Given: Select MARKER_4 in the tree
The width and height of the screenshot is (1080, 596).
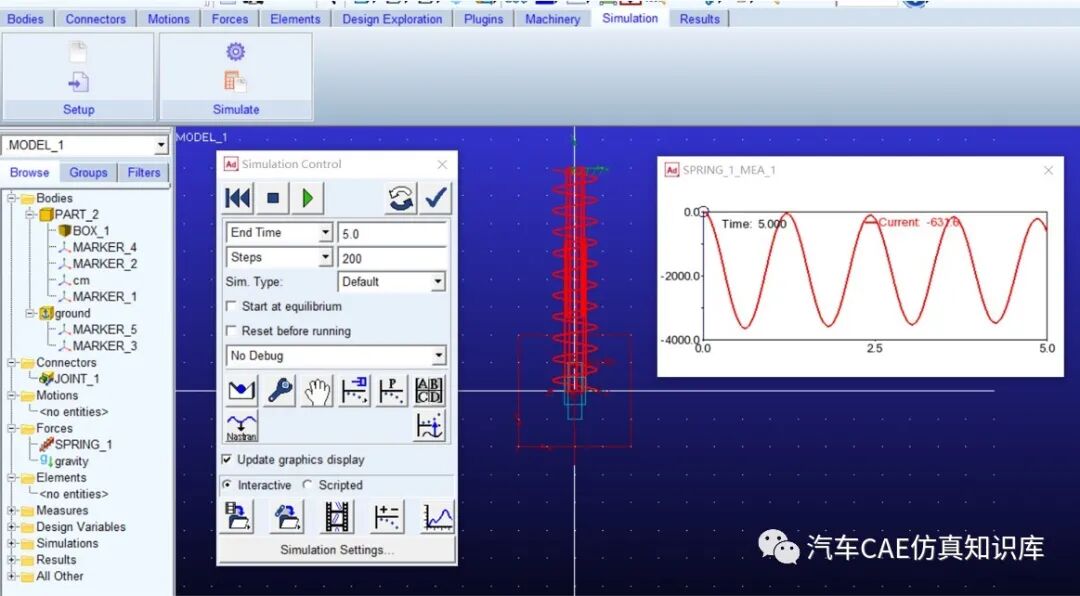Looking at the screenshot, I should [x=97, y=247].
